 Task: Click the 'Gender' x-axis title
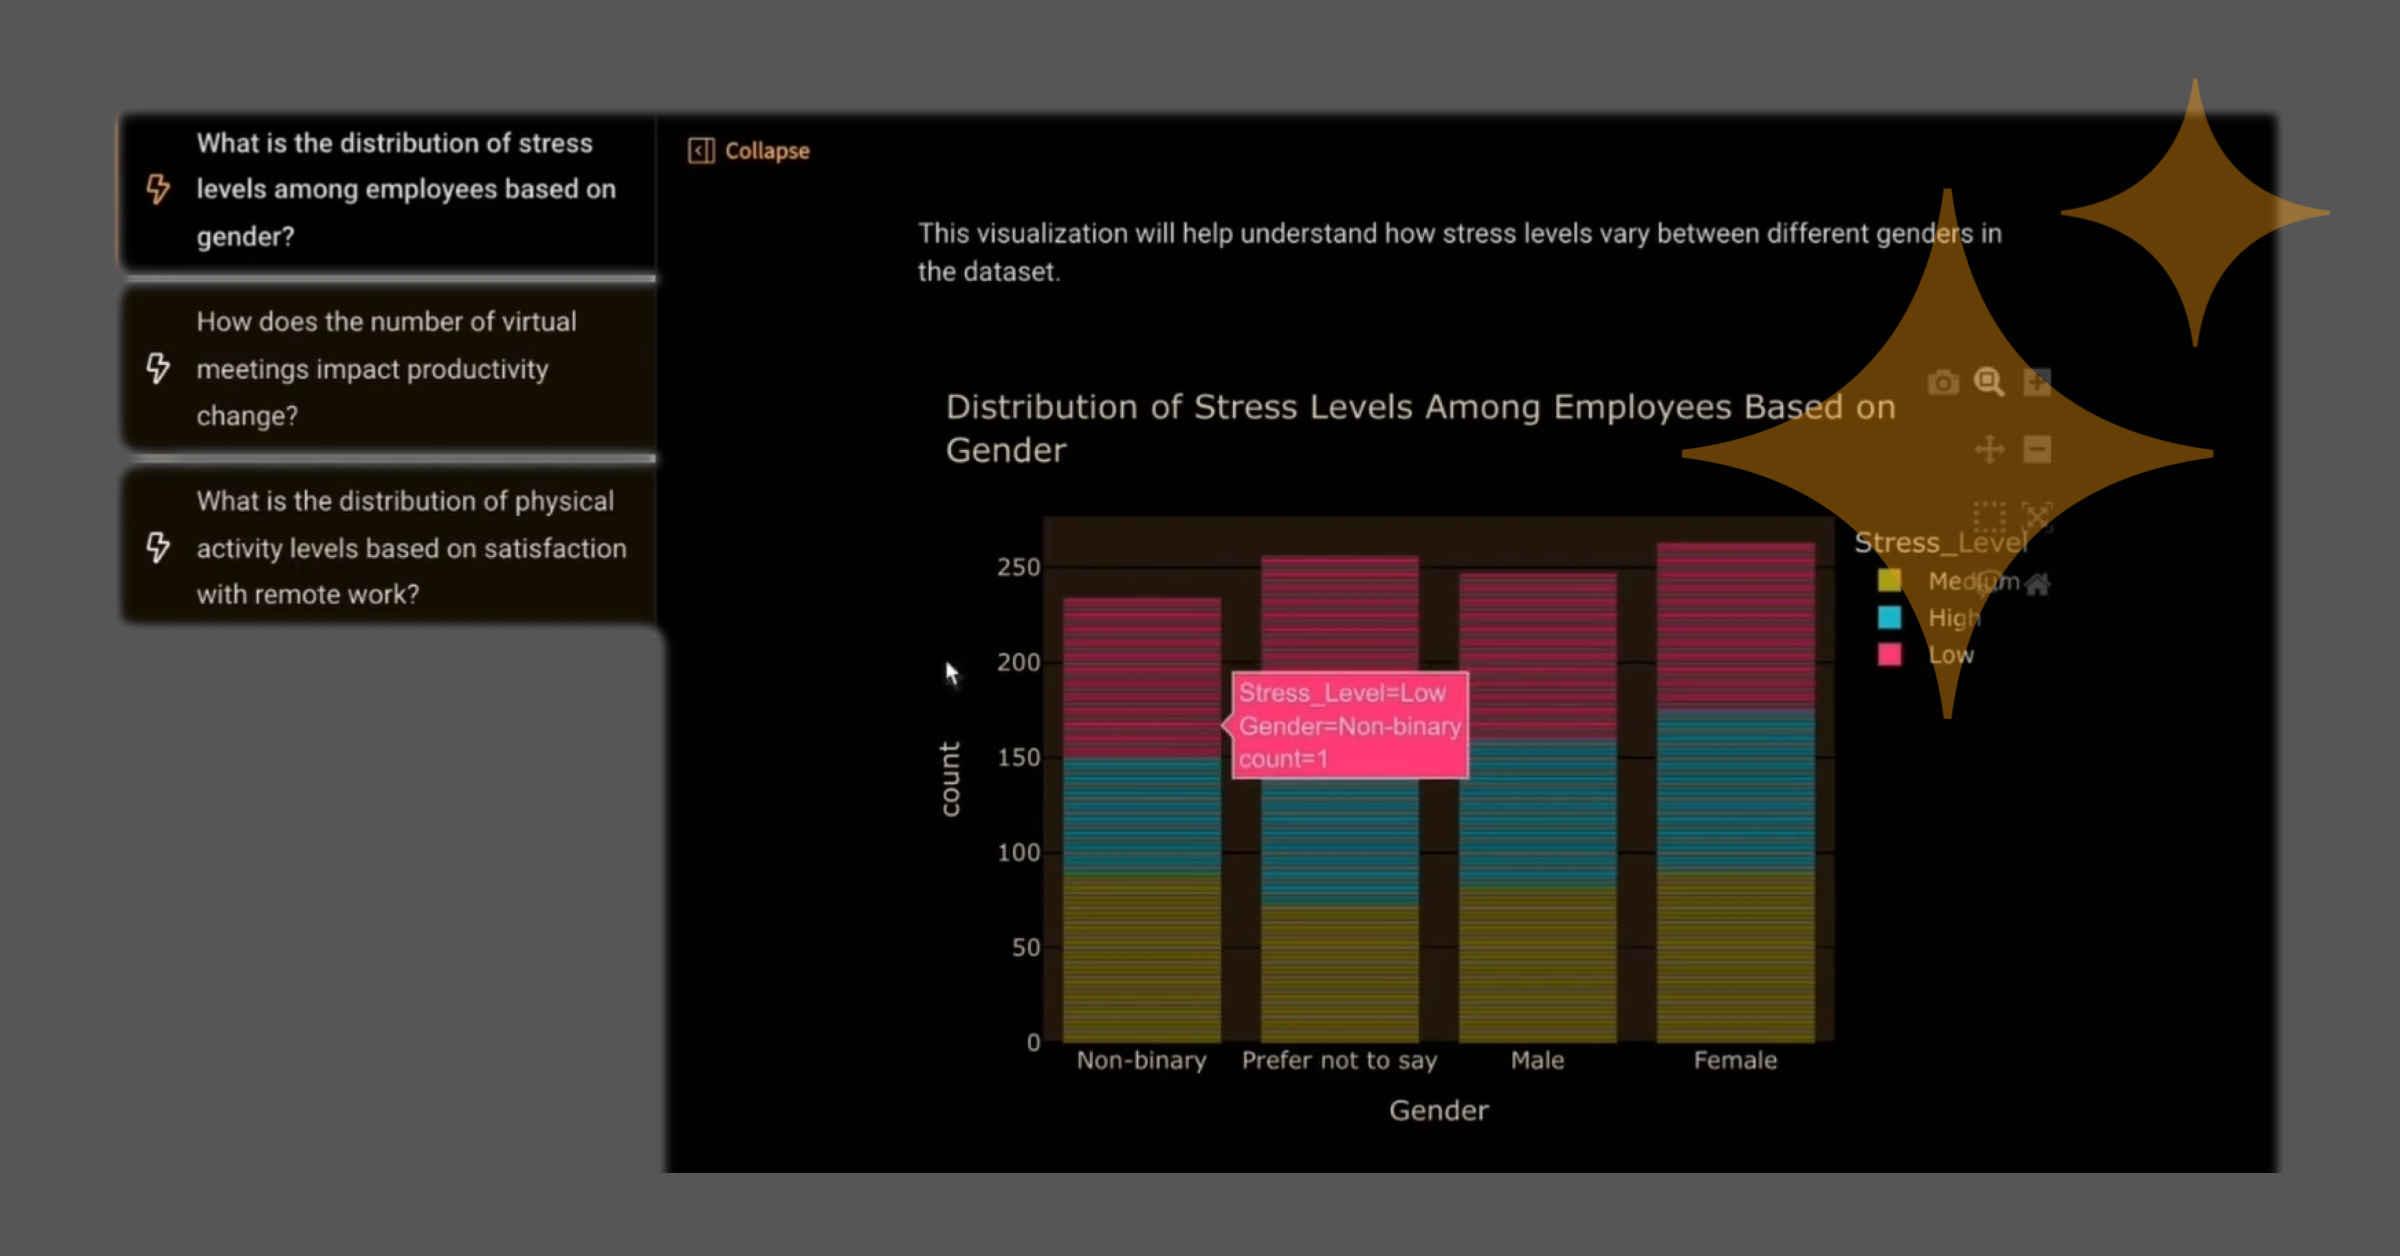1438,1110
